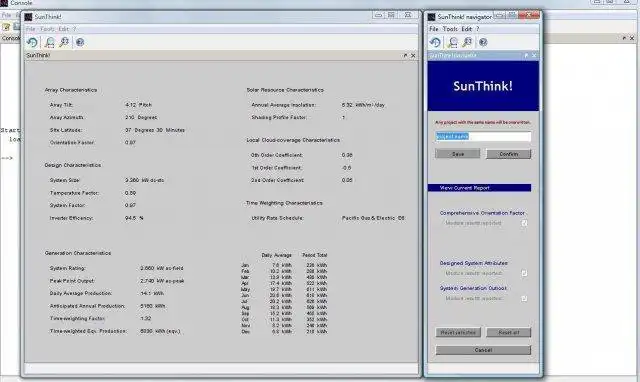Click the Save button in navigator
640x382 pixels.
(x=458, y=154)
